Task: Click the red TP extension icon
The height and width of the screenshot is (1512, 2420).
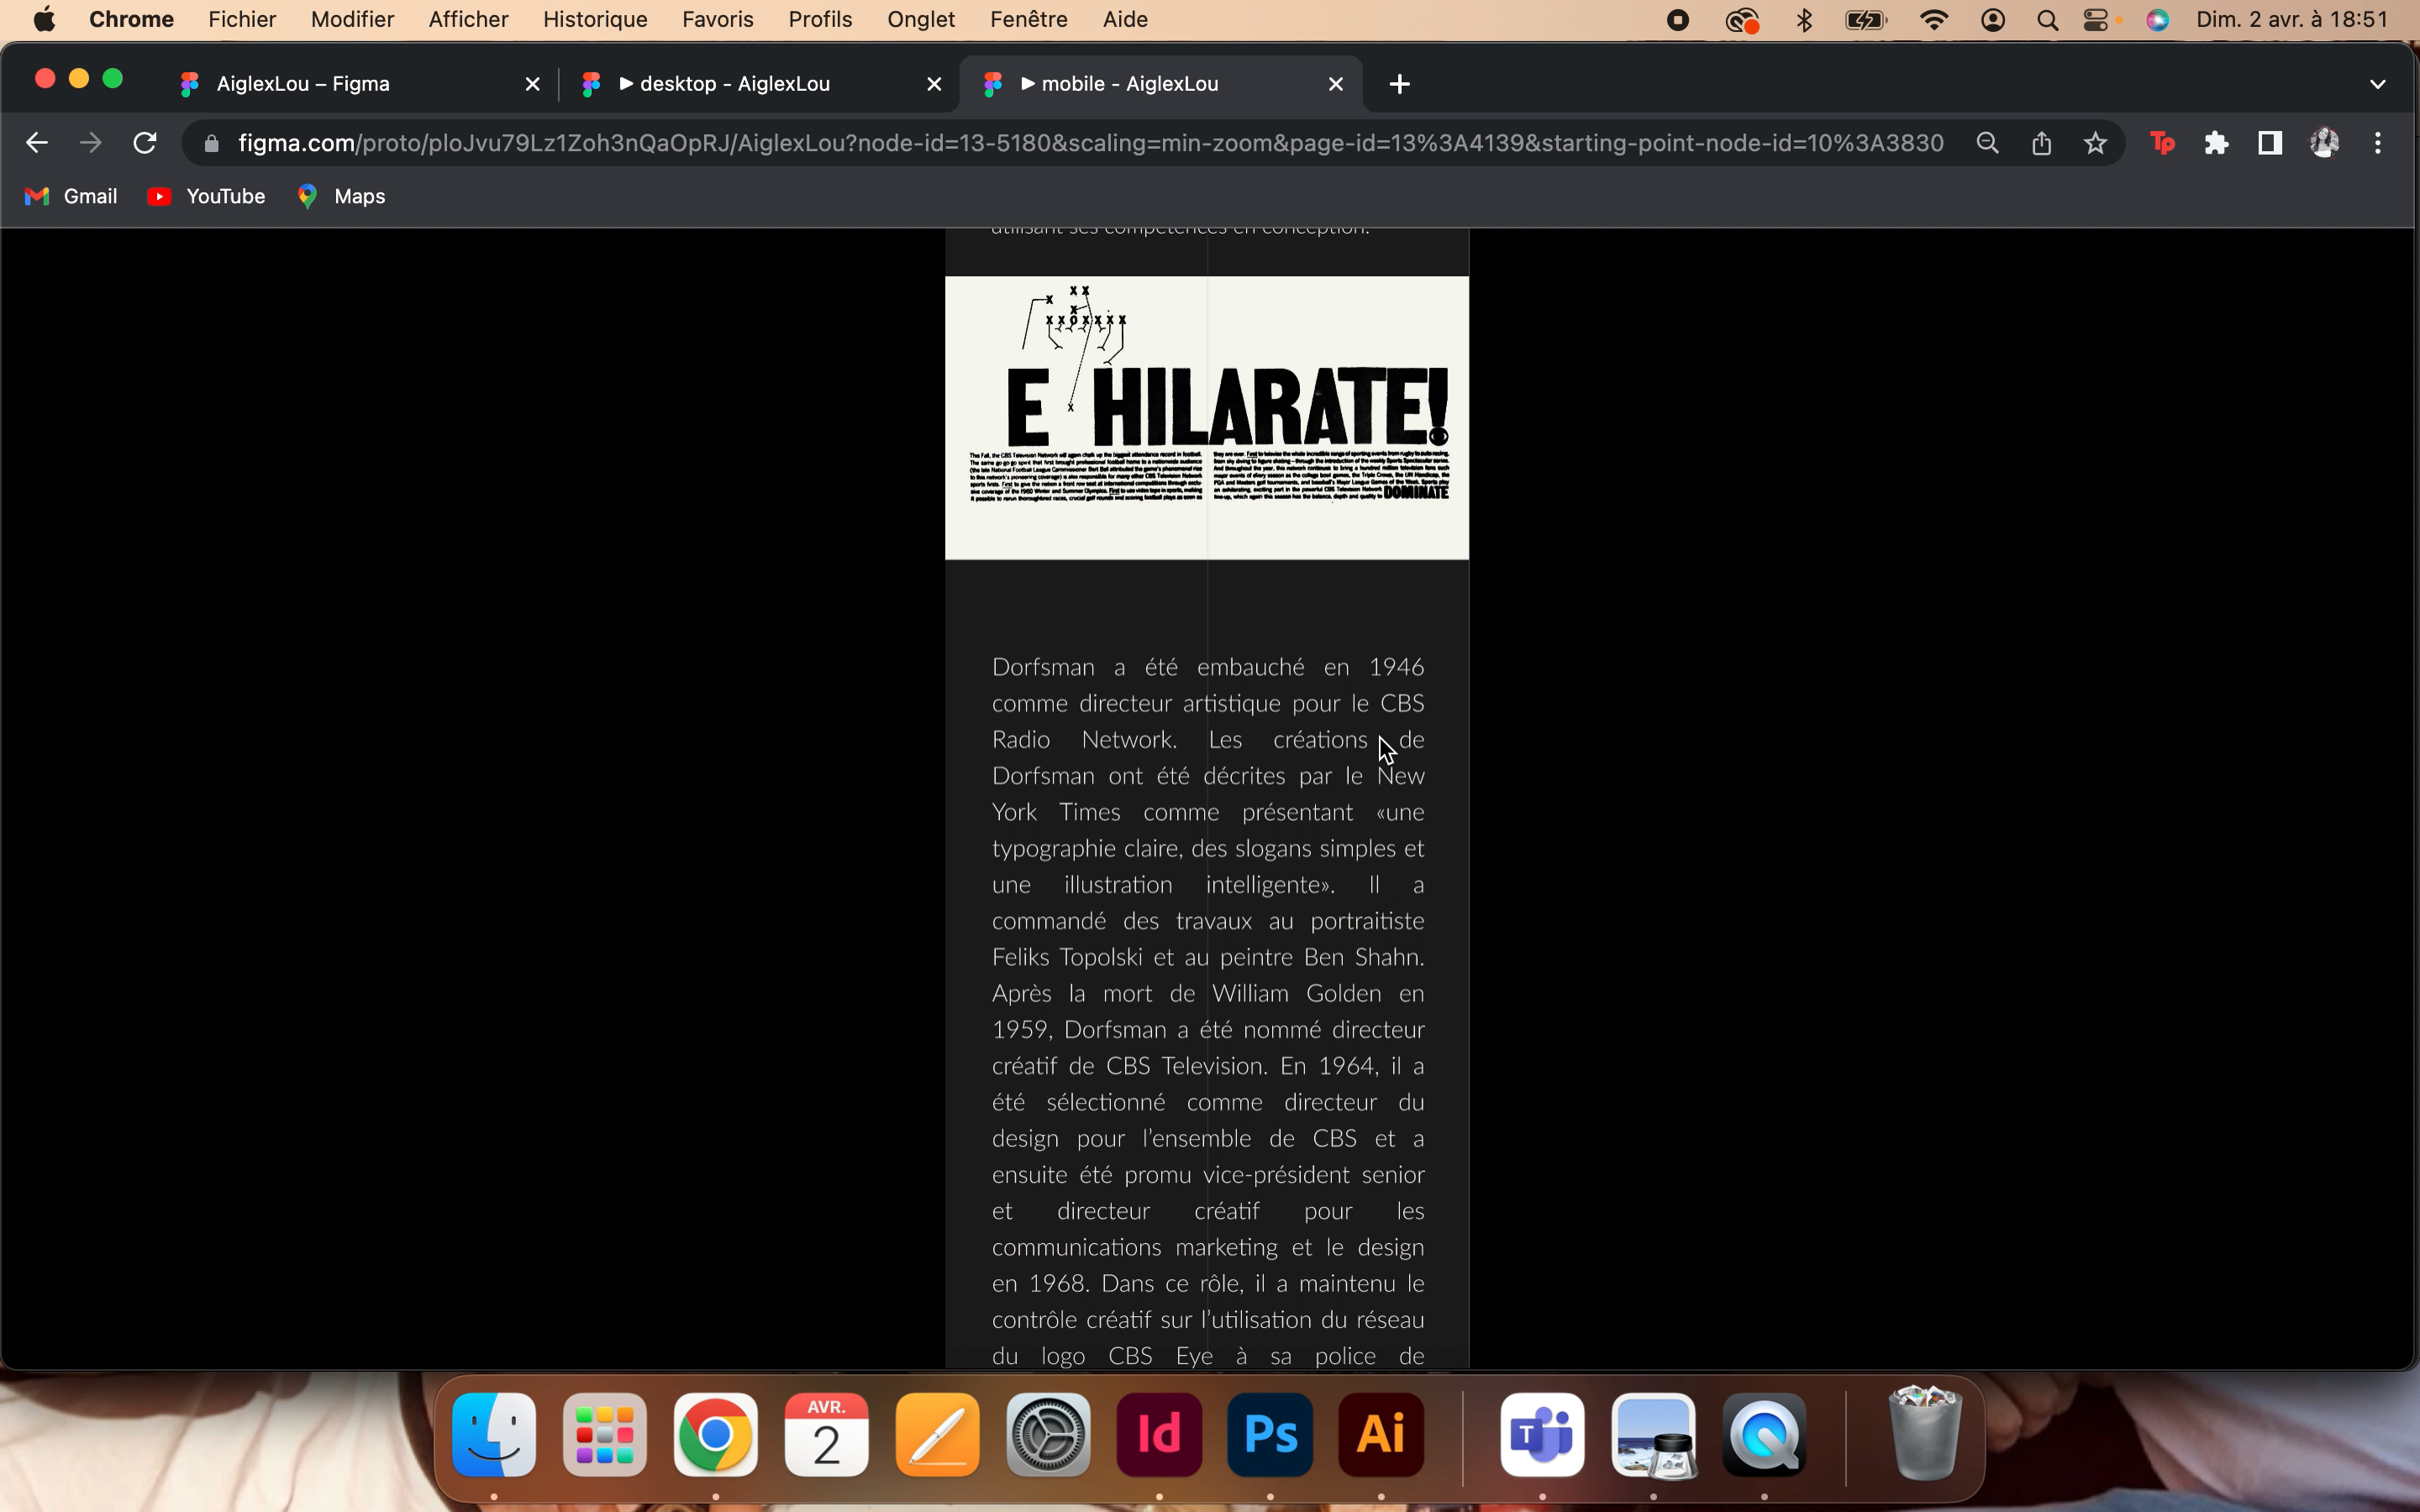Action: tap(2162, 143)
